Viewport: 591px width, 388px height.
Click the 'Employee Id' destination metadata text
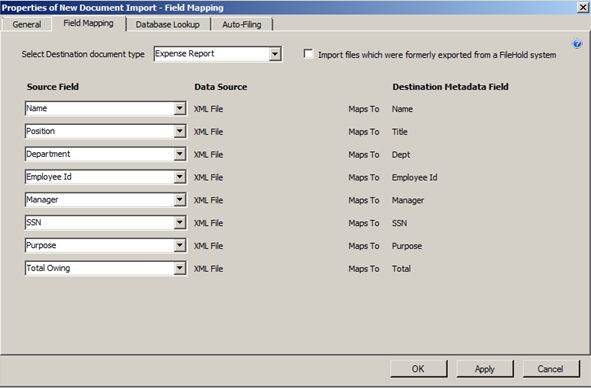[x=415, y=177]
